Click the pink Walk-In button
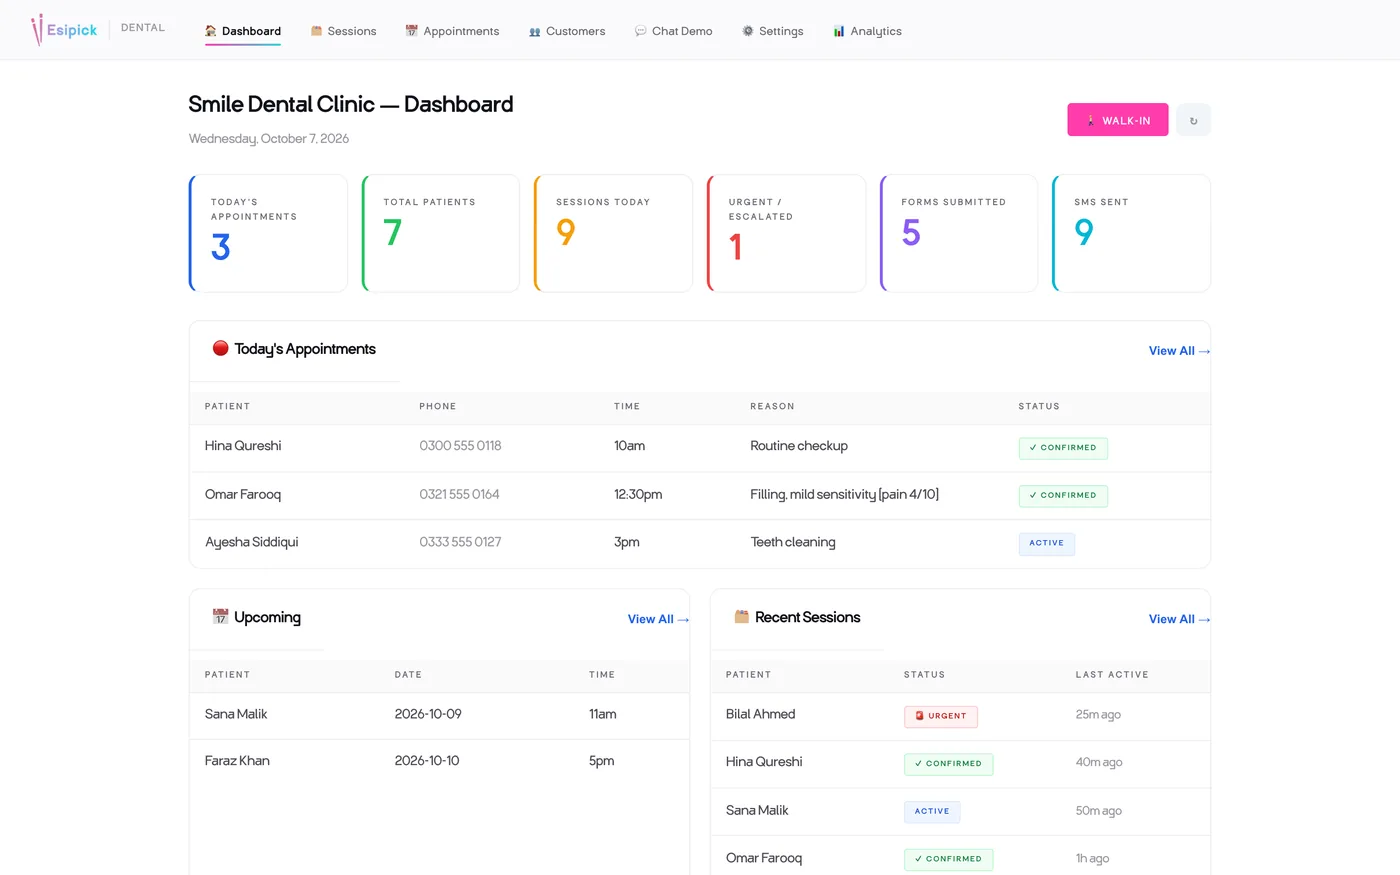 (x=1117, y=120)
